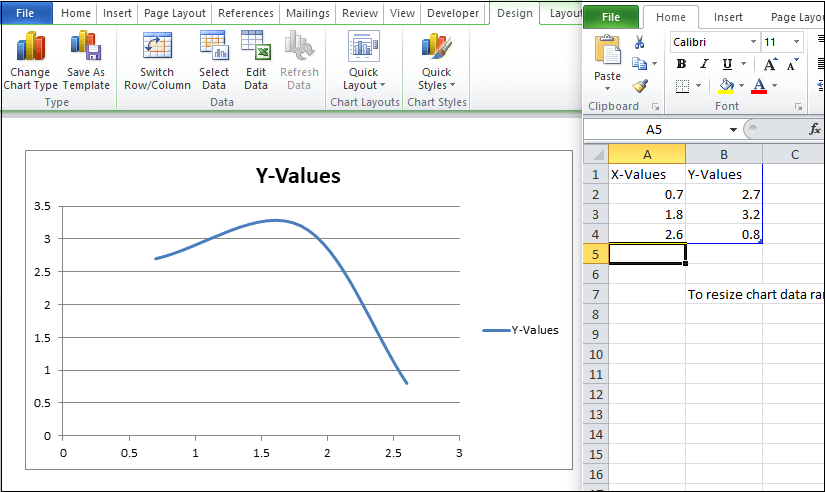Switch to Excel's Insert tab
The image size is (825, 492).
[x=728, y=17]
